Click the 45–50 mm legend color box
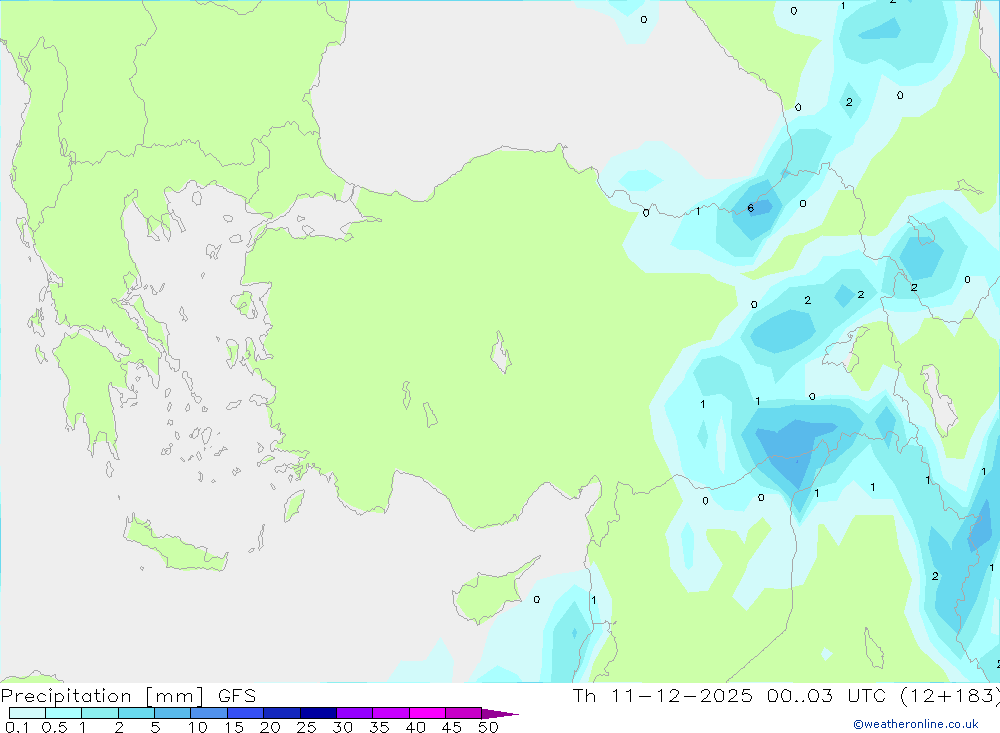1000x733 pixels. point(463,713)
